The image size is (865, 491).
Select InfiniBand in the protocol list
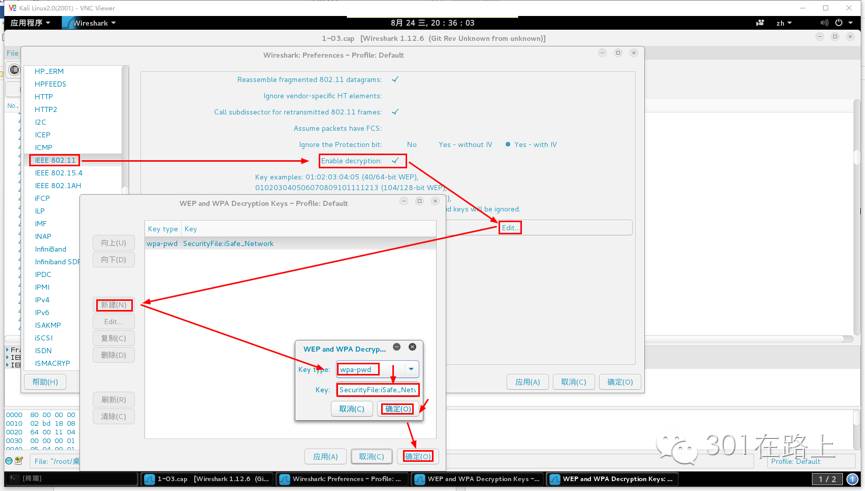pos(50,249)
